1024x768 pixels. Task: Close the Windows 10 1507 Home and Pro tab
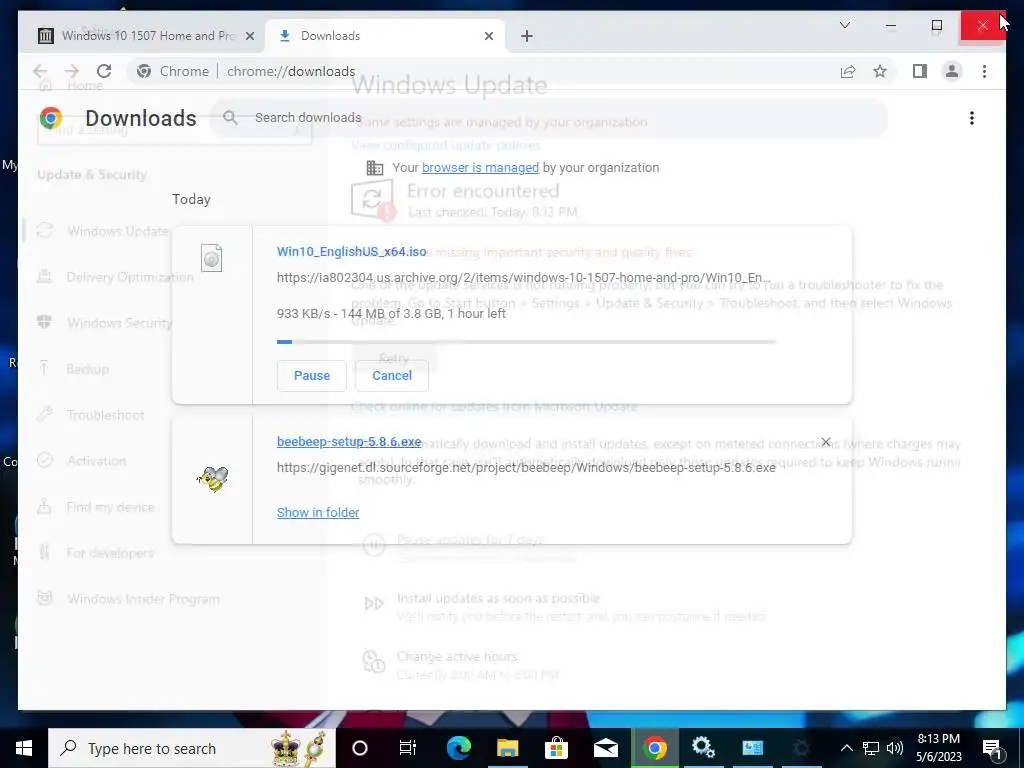pos(249,36)
